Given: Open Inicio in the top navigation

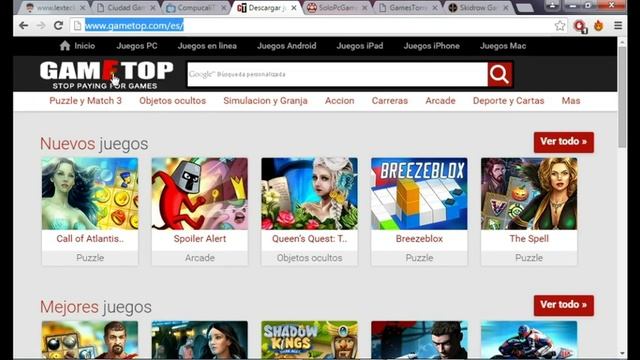Looking at the screenshot, I should (84, 46).
